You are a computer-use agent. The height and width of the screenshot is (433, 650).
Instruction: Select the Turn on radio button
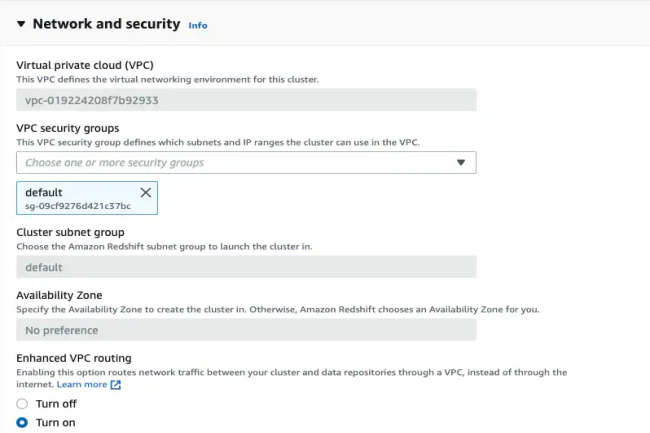pos(22,423)
